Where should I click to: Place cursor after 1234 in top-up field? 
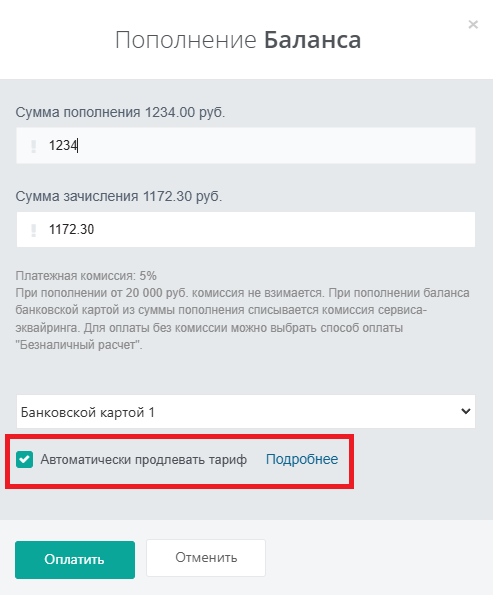click(x=77, y=146)
